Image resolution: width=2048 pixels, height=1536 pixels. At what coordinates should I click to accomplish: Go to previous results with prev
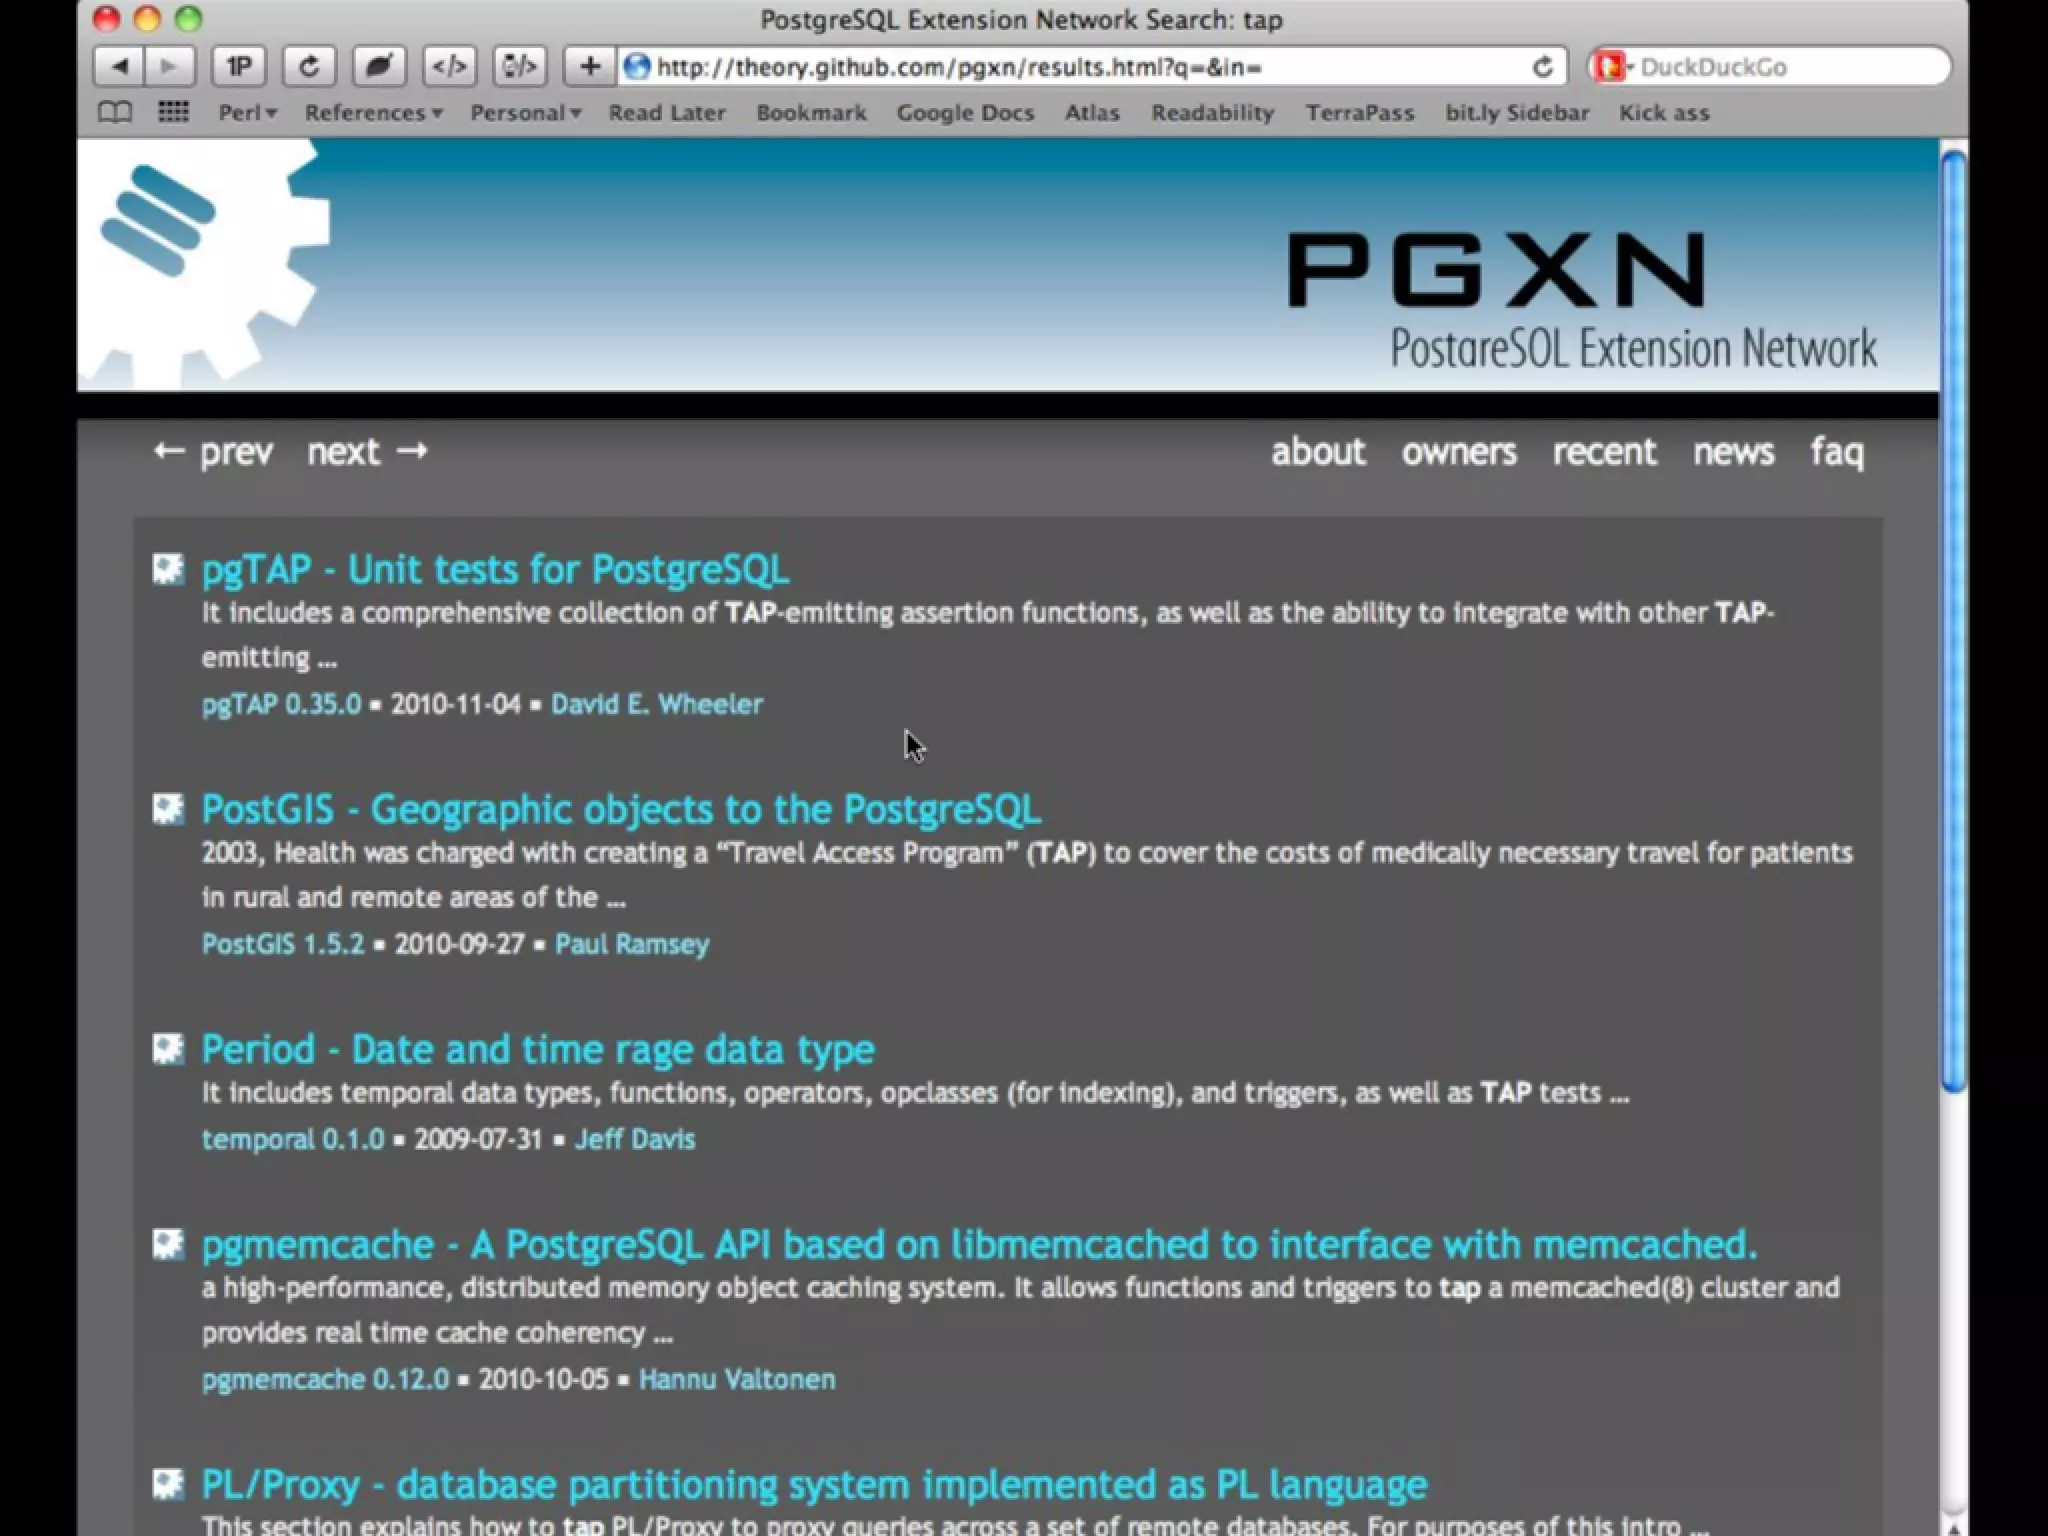tap(212, 452)
